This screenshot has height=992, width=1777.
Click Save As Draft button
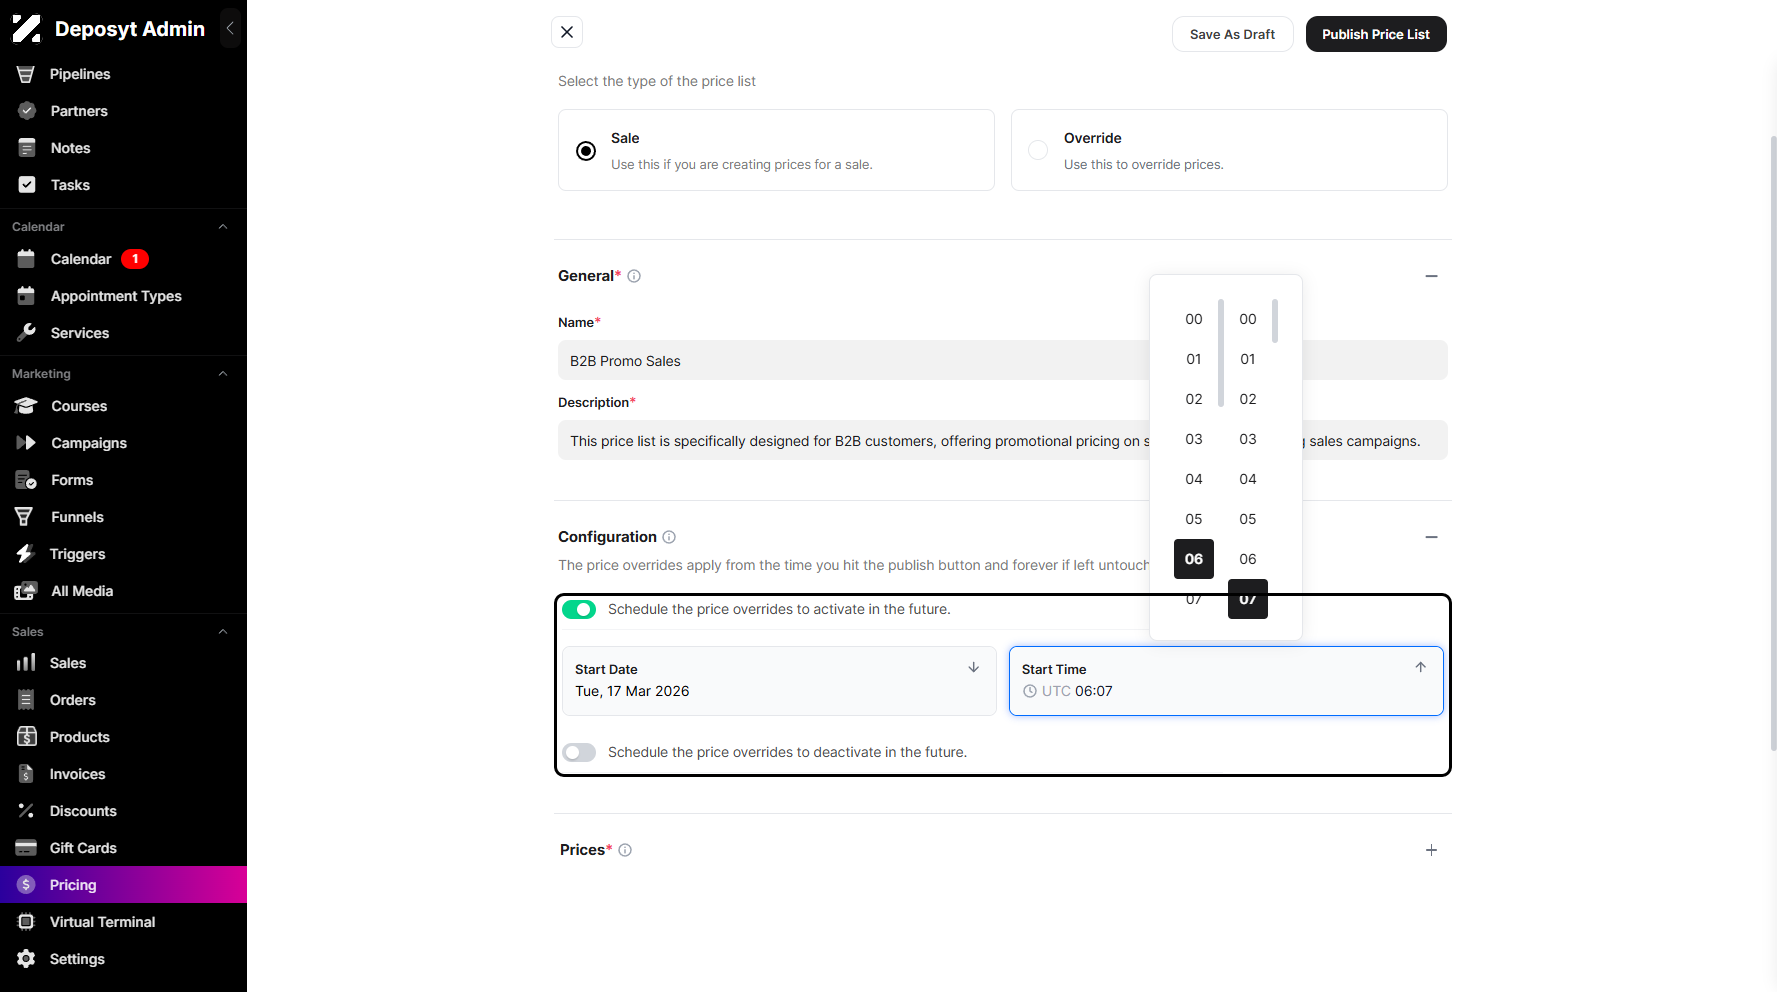(1232, 34)
